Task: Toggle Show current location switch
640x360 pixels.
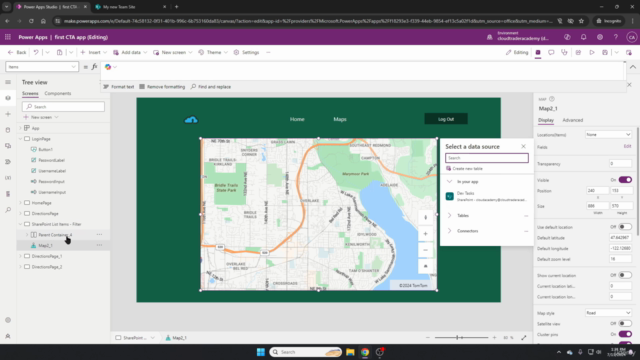Action: click(625, 275)
